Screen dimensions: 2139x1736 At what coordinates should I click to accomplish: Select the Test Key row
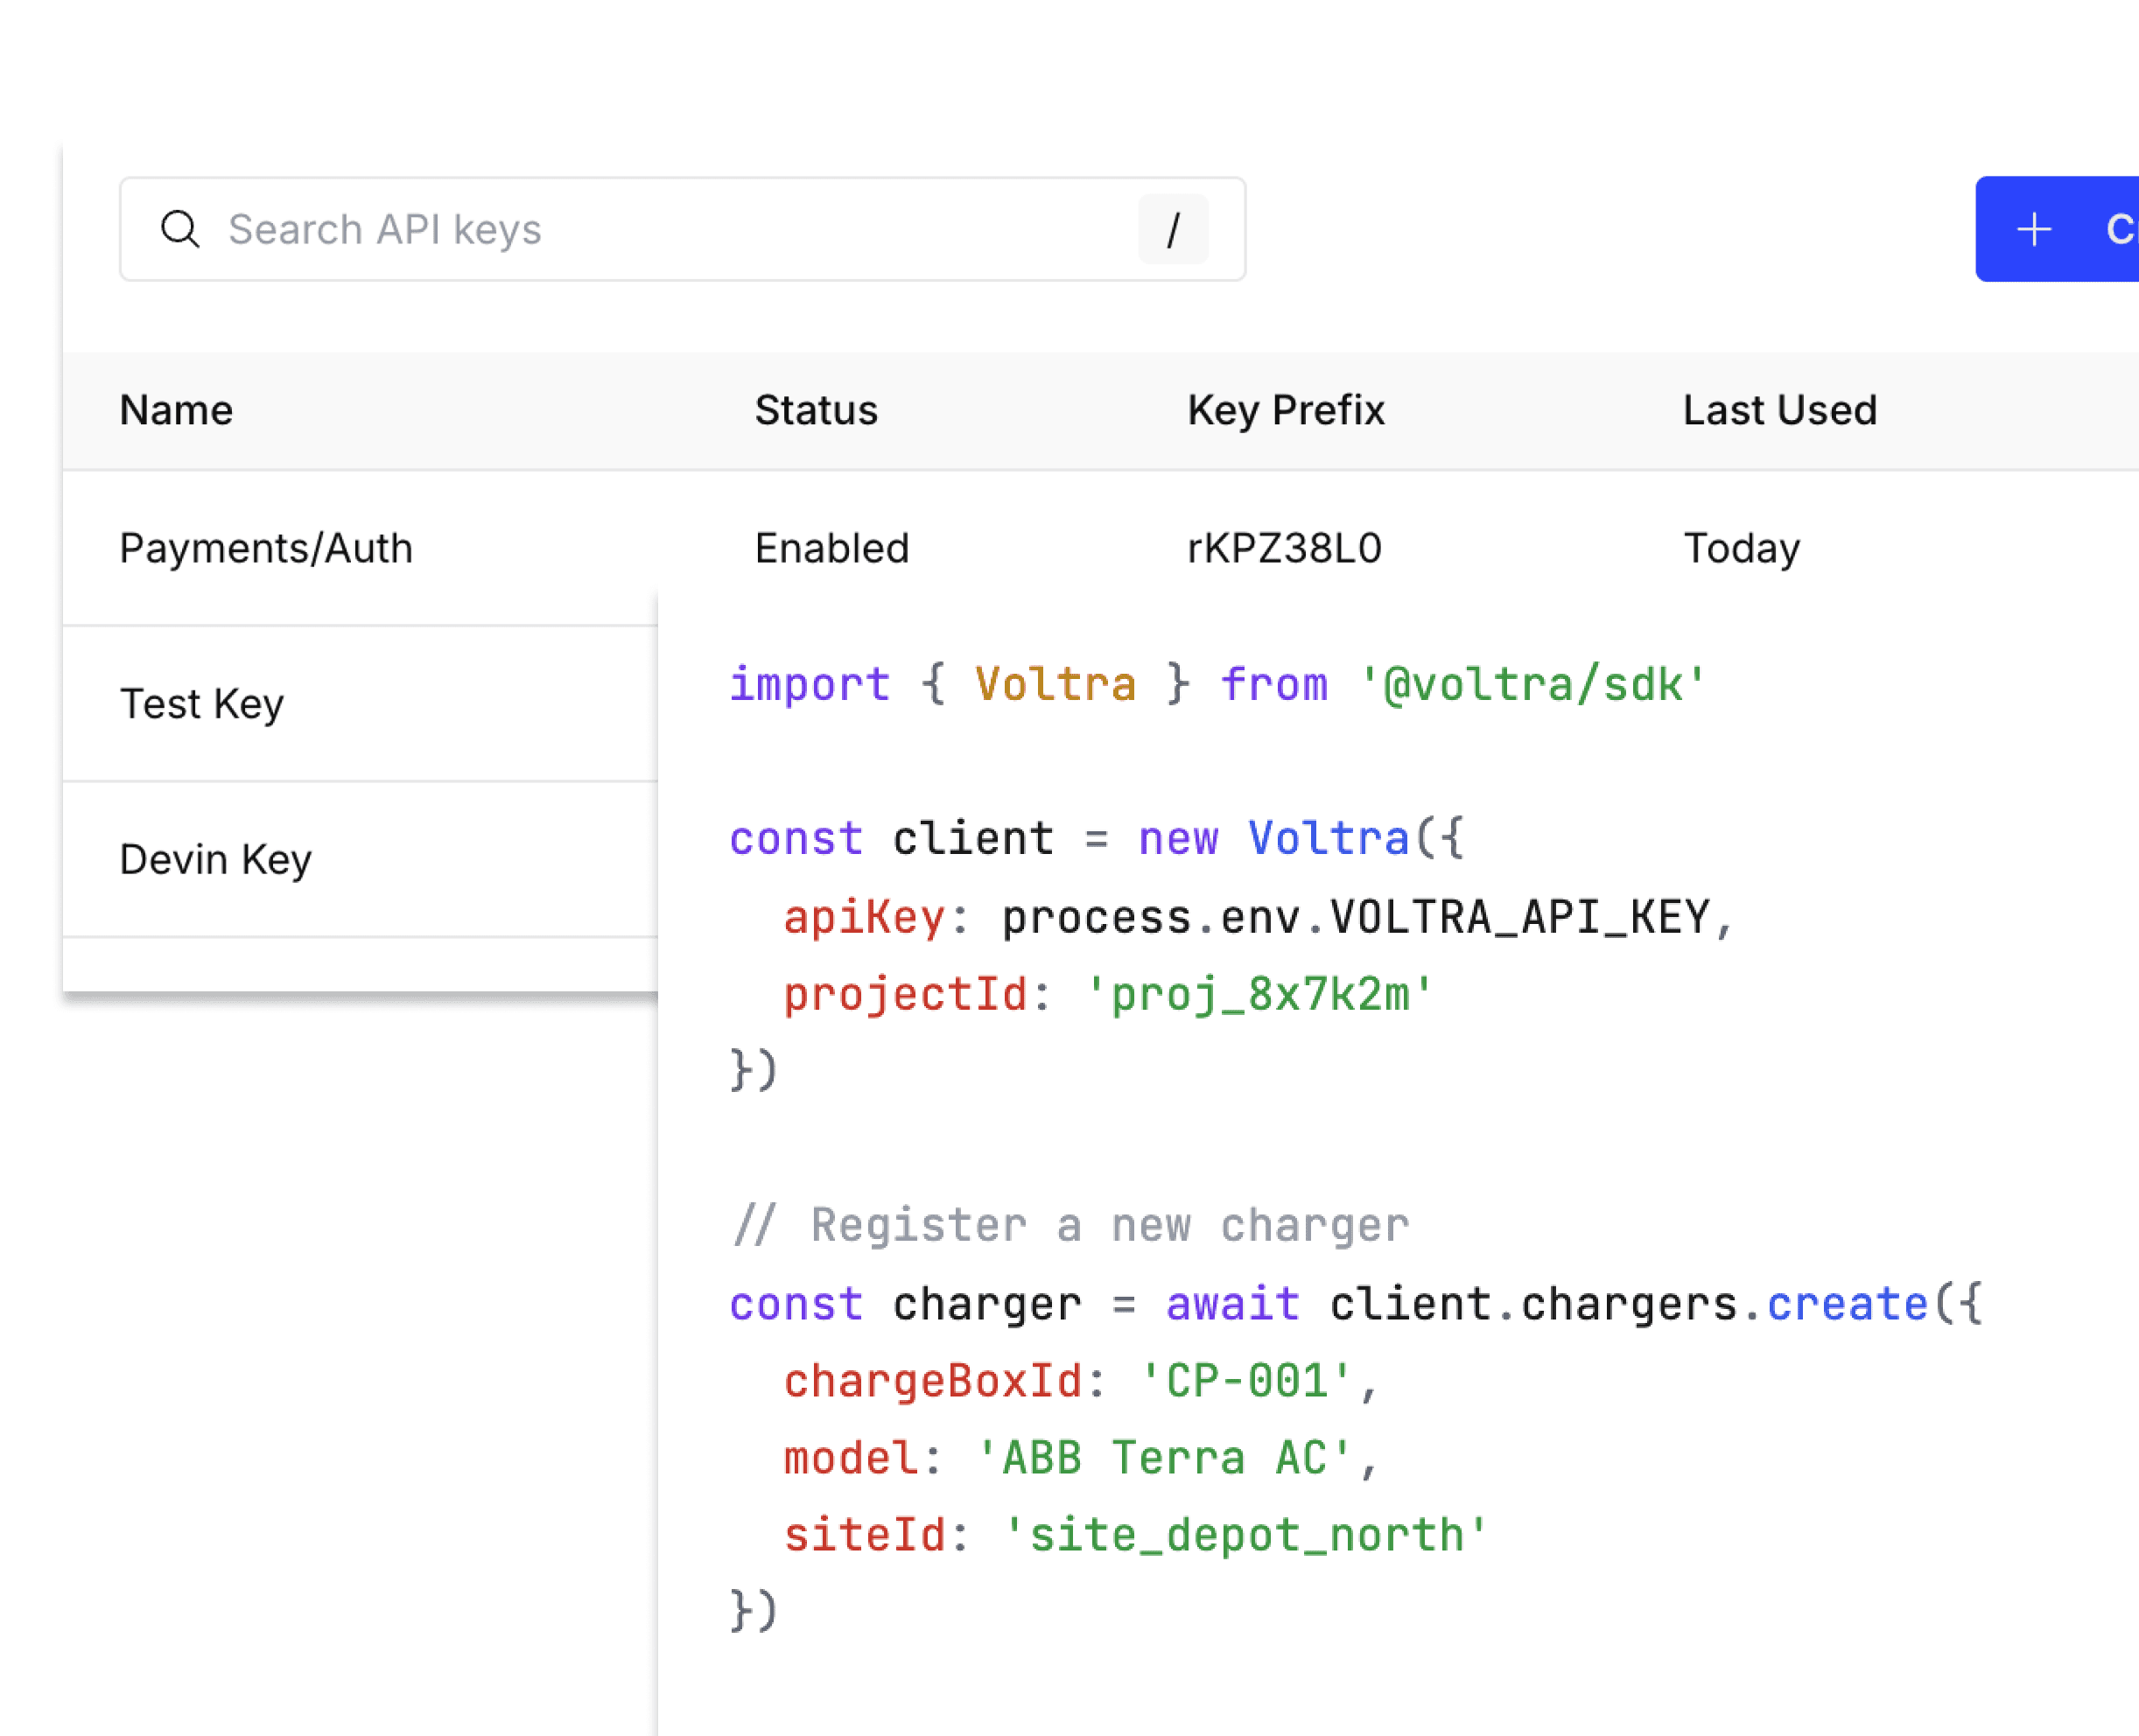coord(202,704)
